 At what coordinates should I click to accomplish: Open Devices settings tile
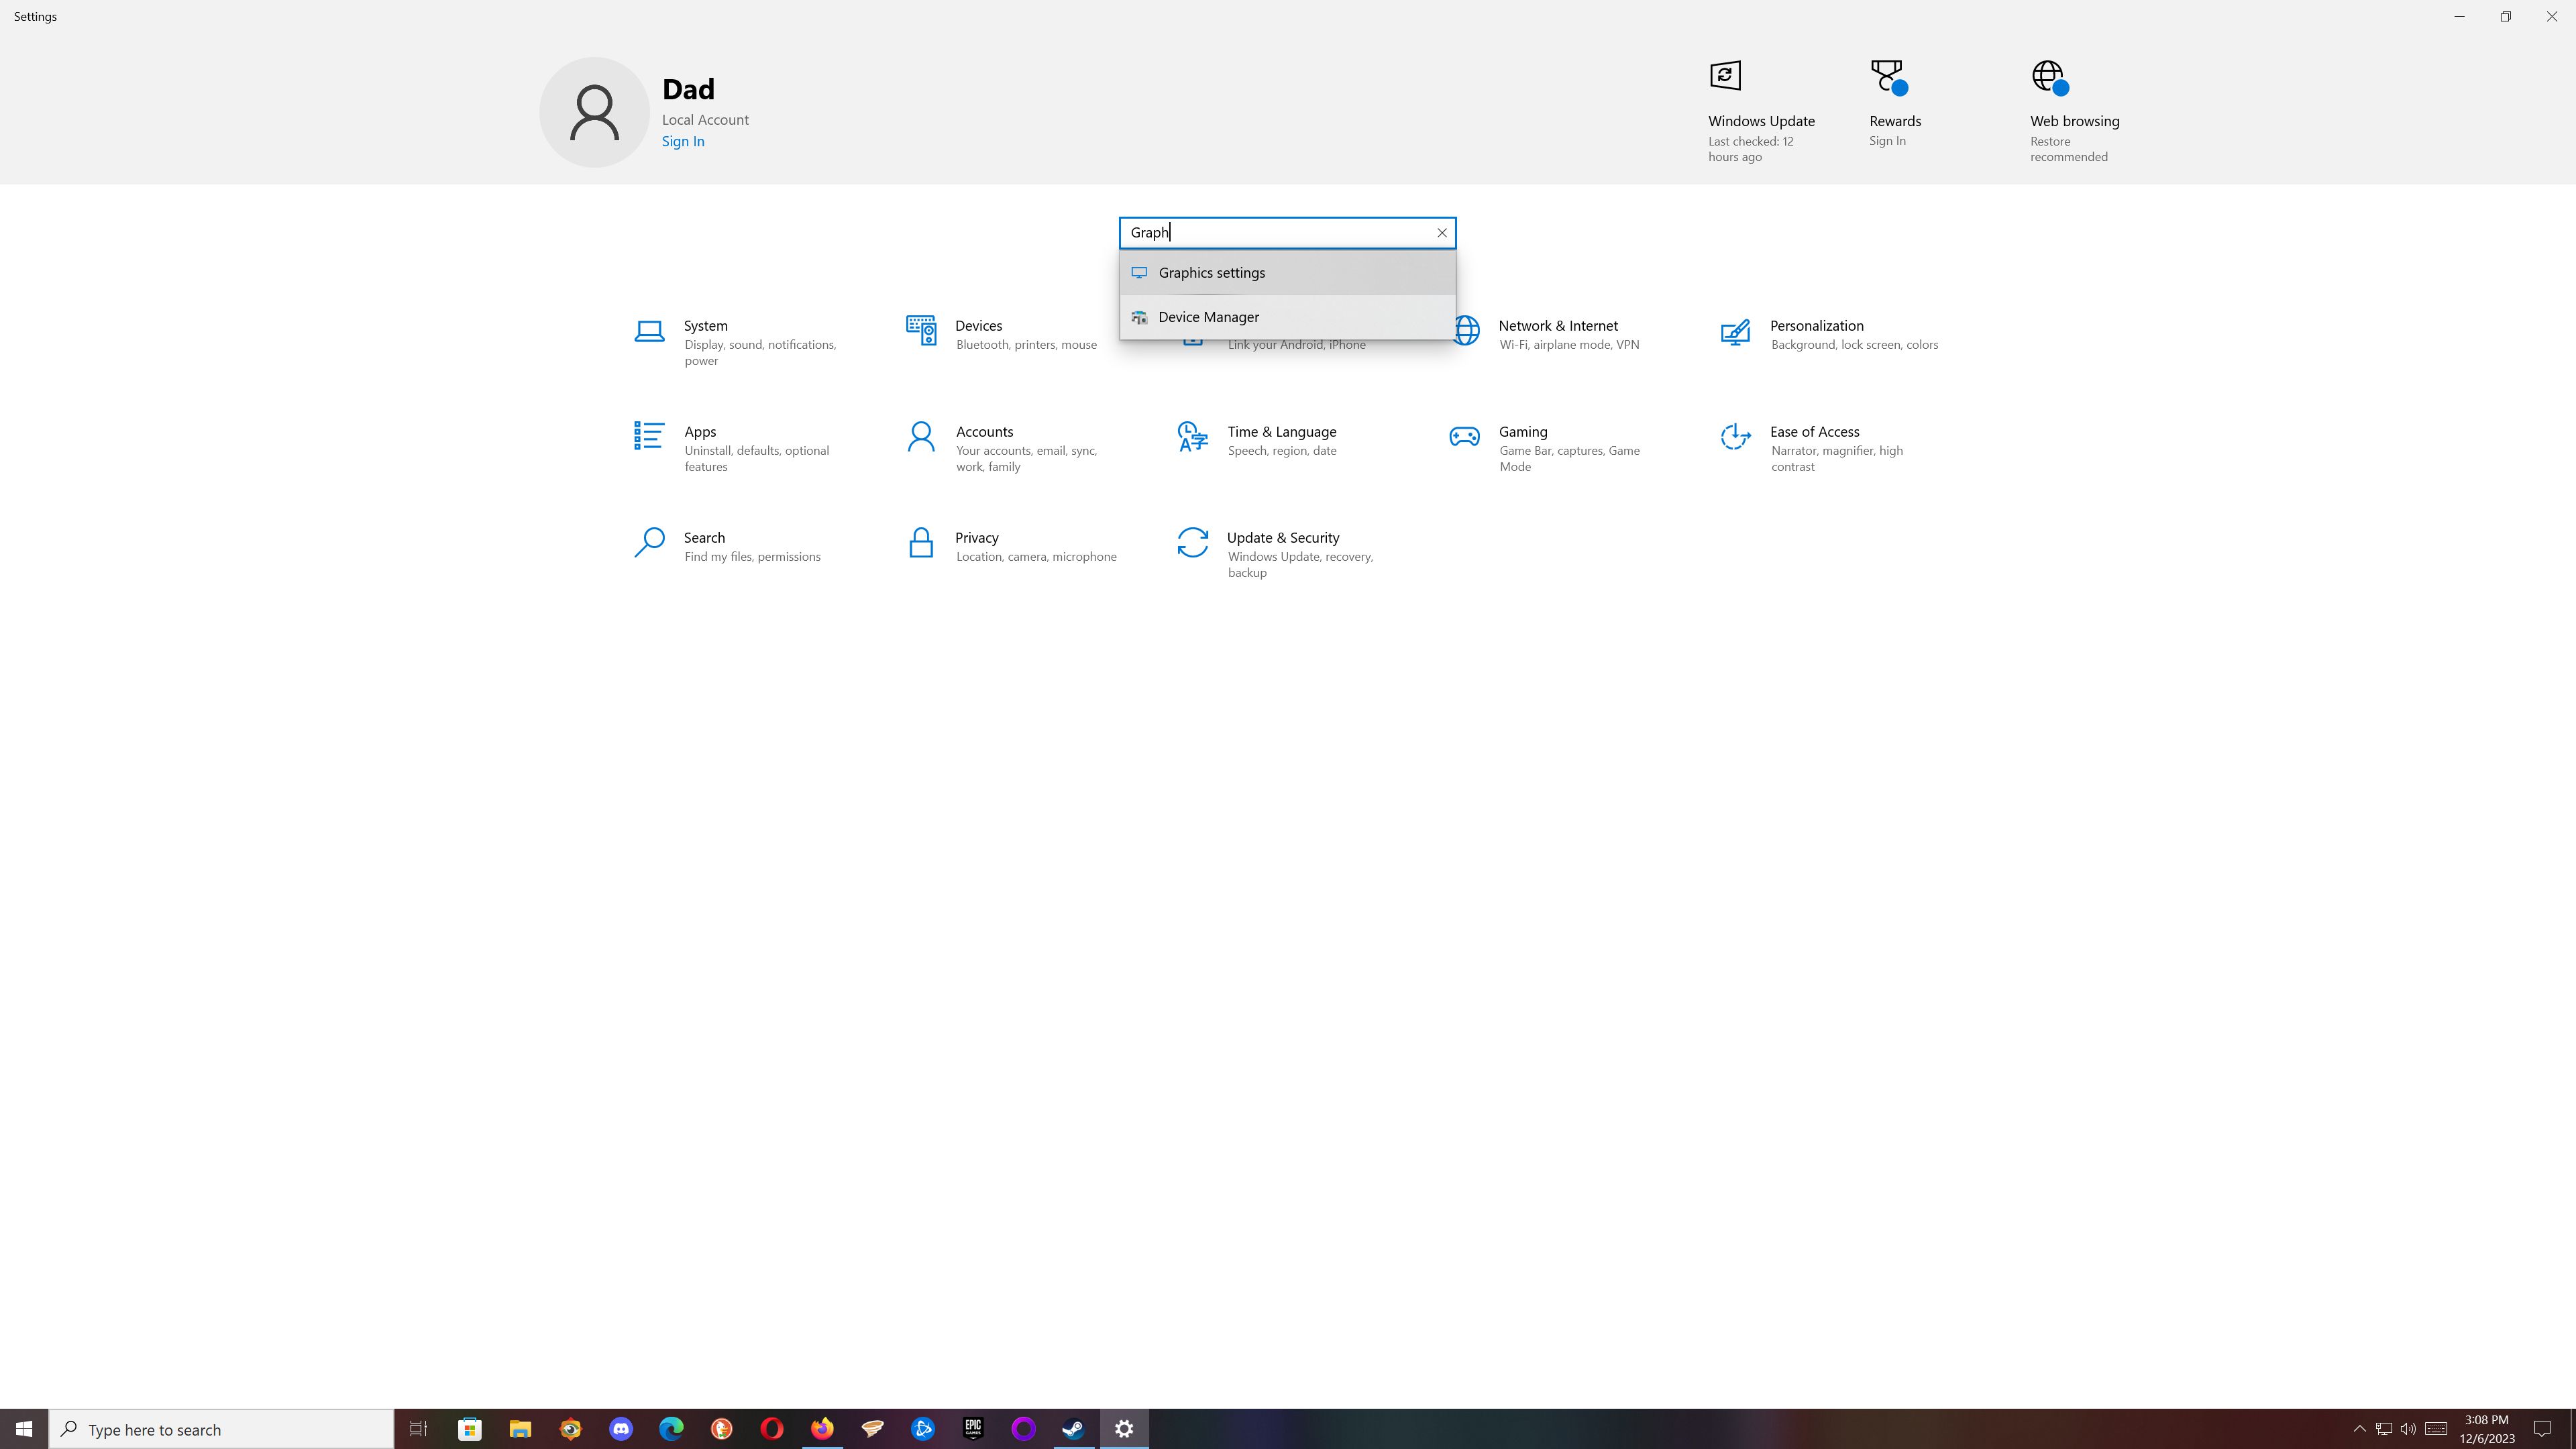[978, 327]
